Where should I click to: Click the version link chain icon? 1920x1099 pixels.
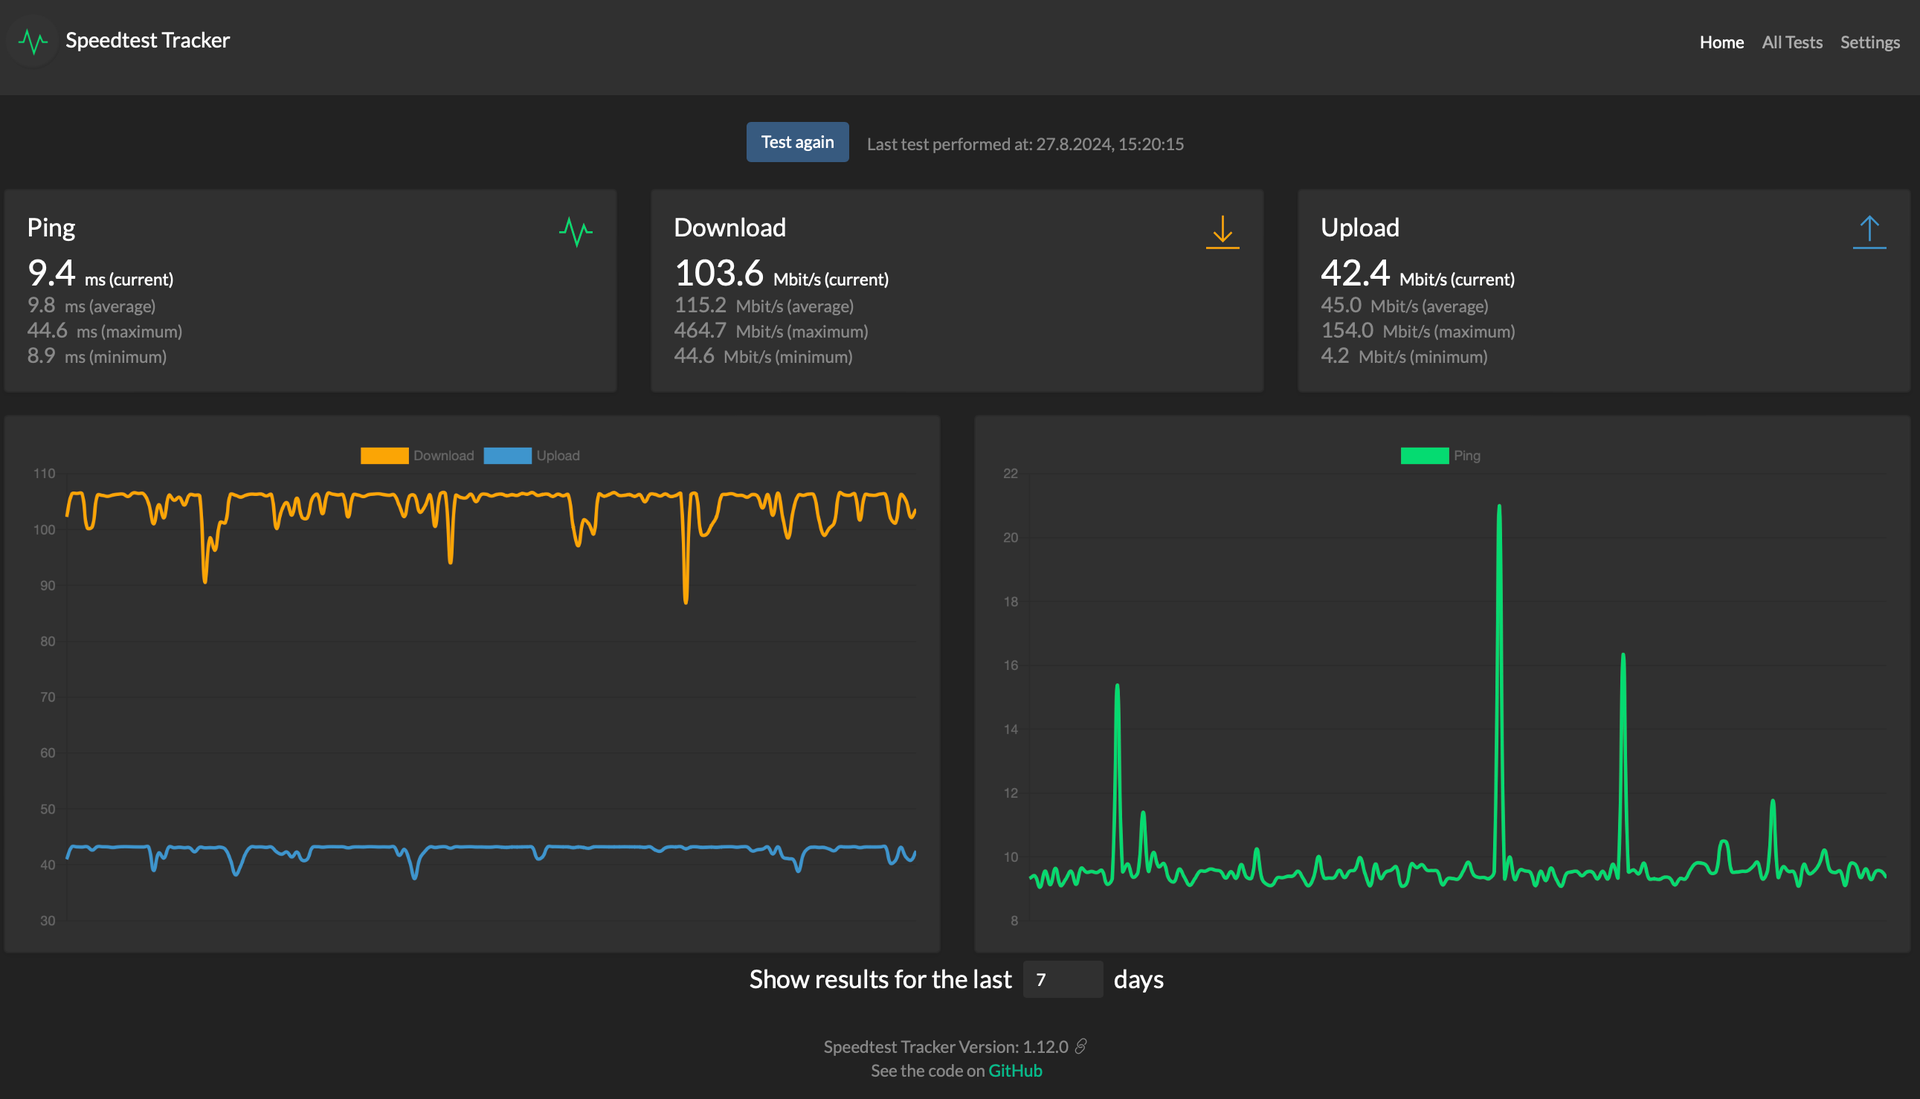point(1081,1046)
